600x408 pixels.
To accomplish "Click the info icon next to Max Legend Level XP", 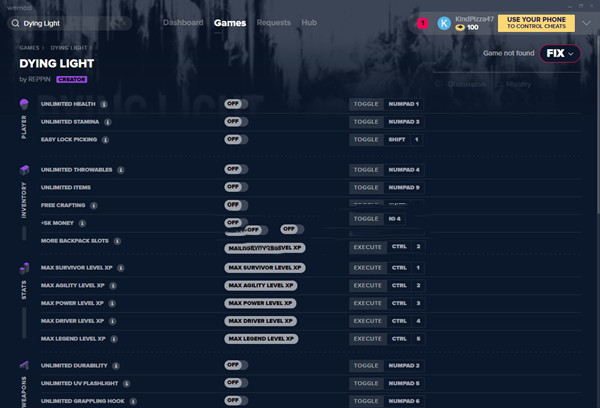I will [112, 339].
